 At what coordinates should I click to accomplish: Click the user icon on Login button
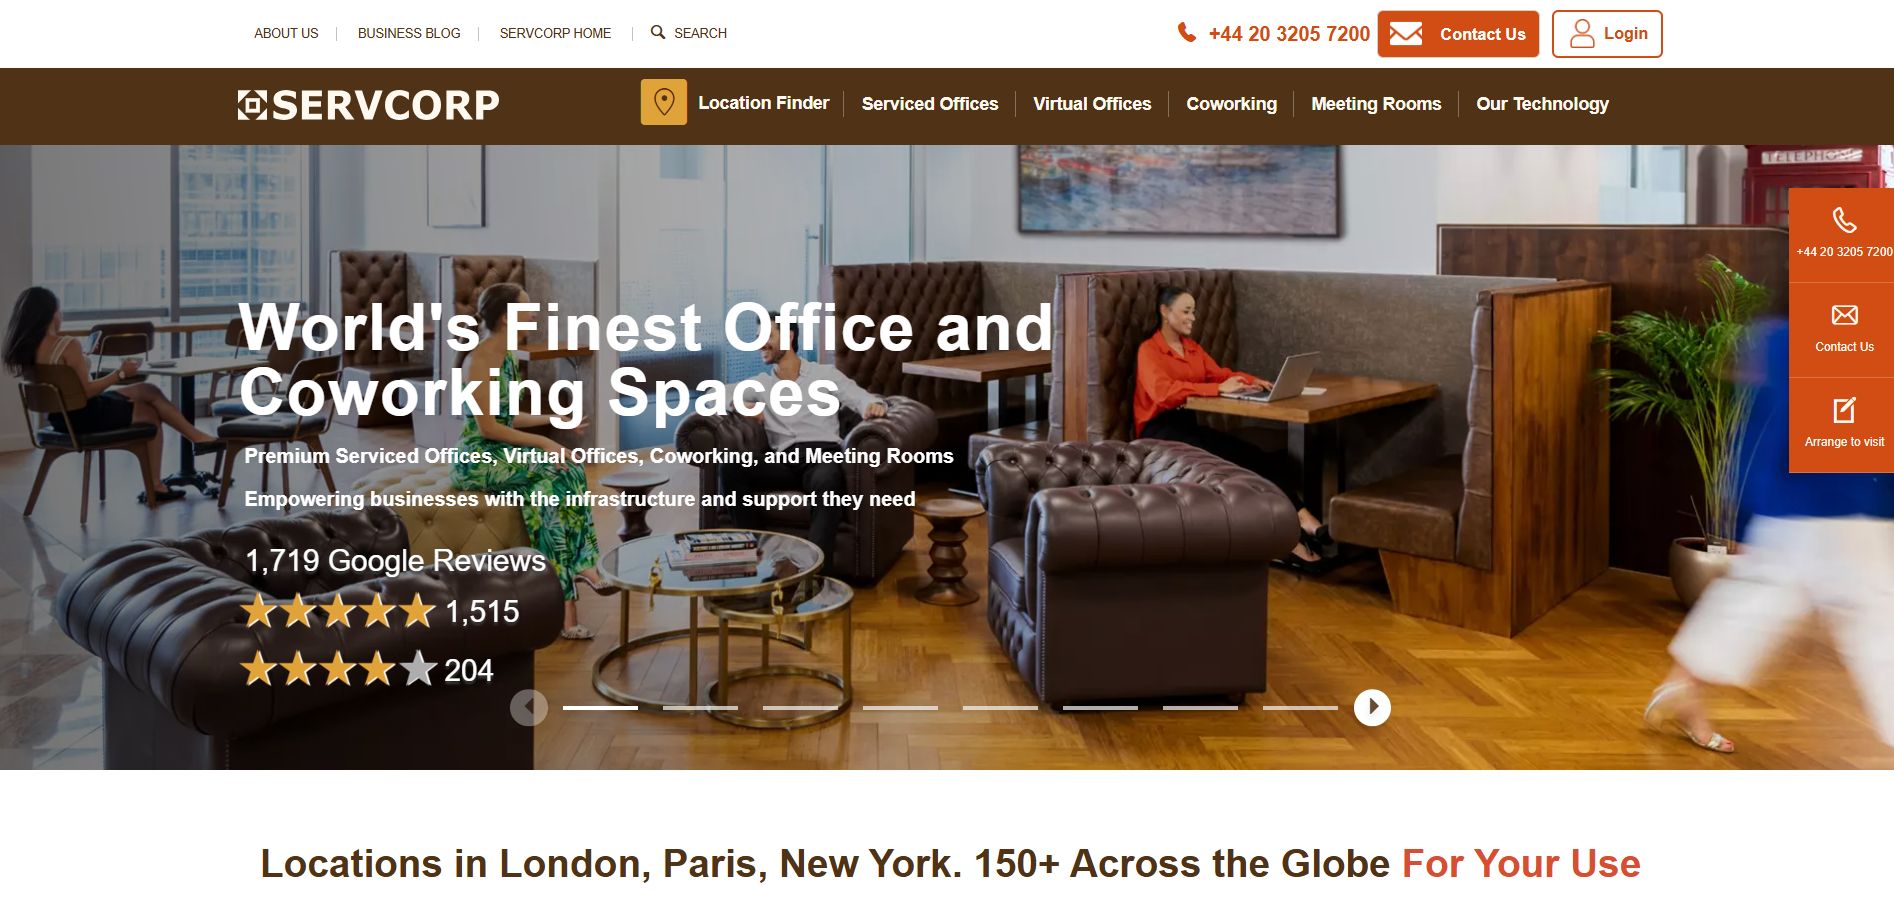click(1582, 34)
